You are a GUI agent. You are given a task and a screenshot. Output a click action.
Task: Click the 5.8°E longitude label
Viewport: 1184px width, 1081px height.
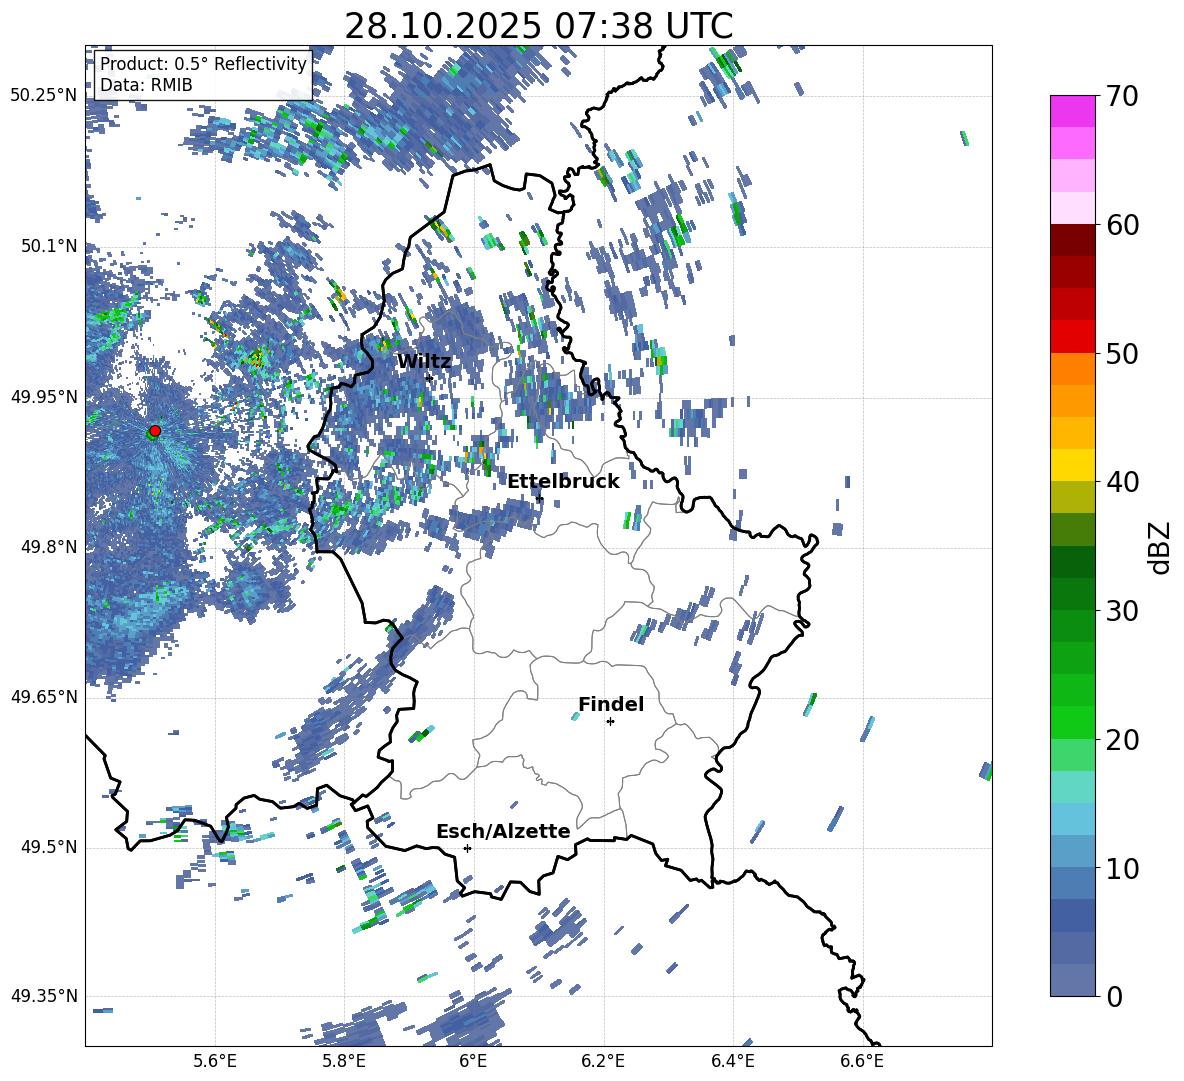(x=344, y=1061)
